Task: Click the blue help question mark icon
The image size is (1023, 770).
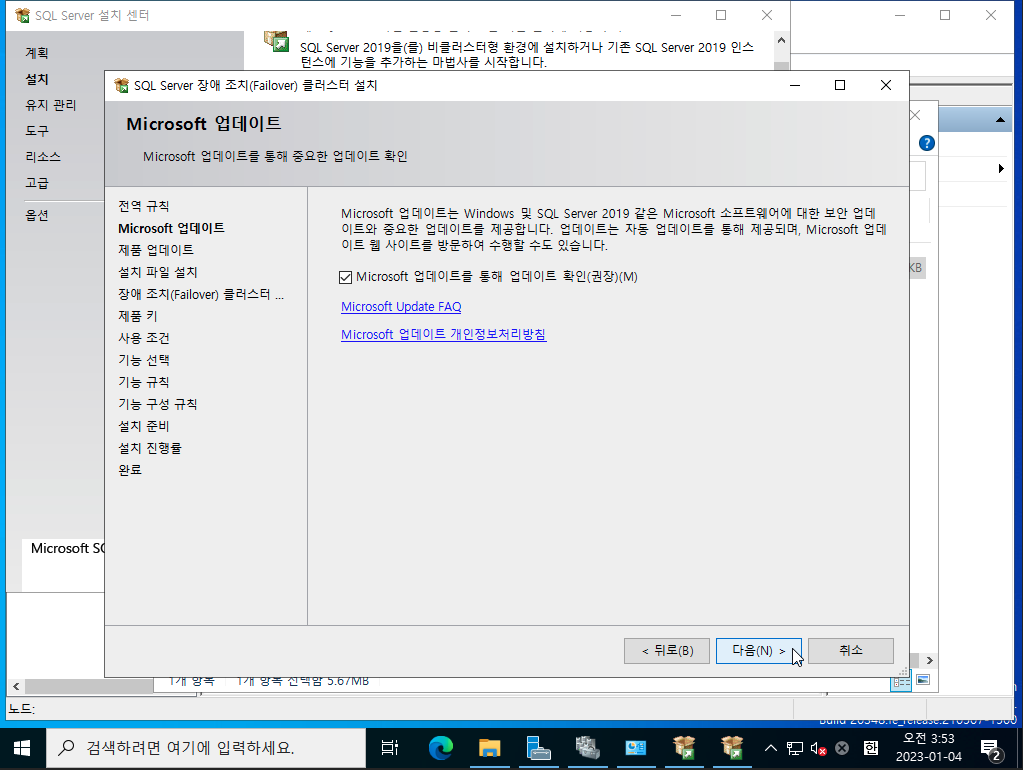Action: tap(926, 143)
